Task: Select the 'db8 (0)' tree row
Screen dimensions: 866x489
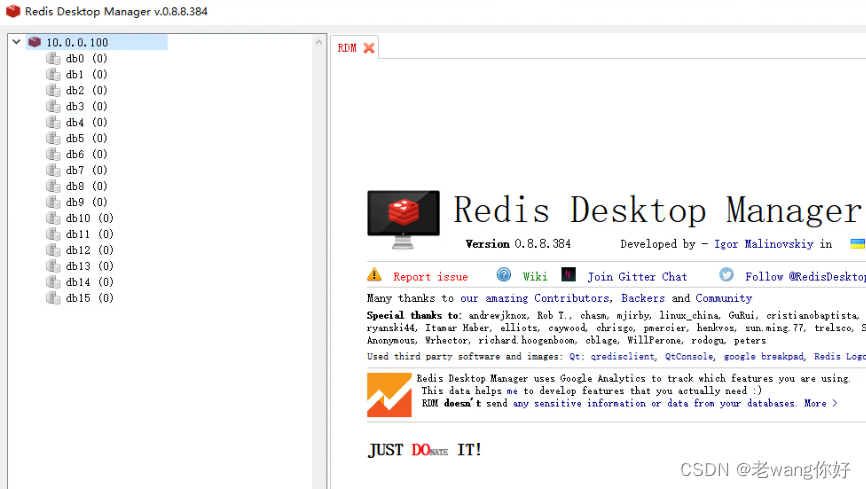Action: click(x=86, y=187)
